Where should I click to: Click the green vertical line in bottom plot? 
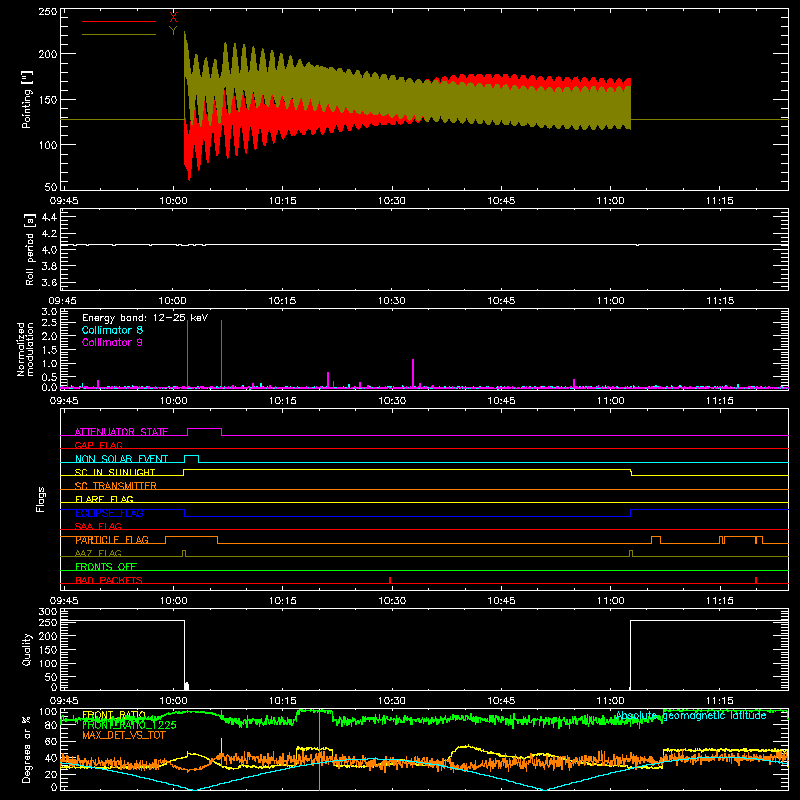[320, 750]
